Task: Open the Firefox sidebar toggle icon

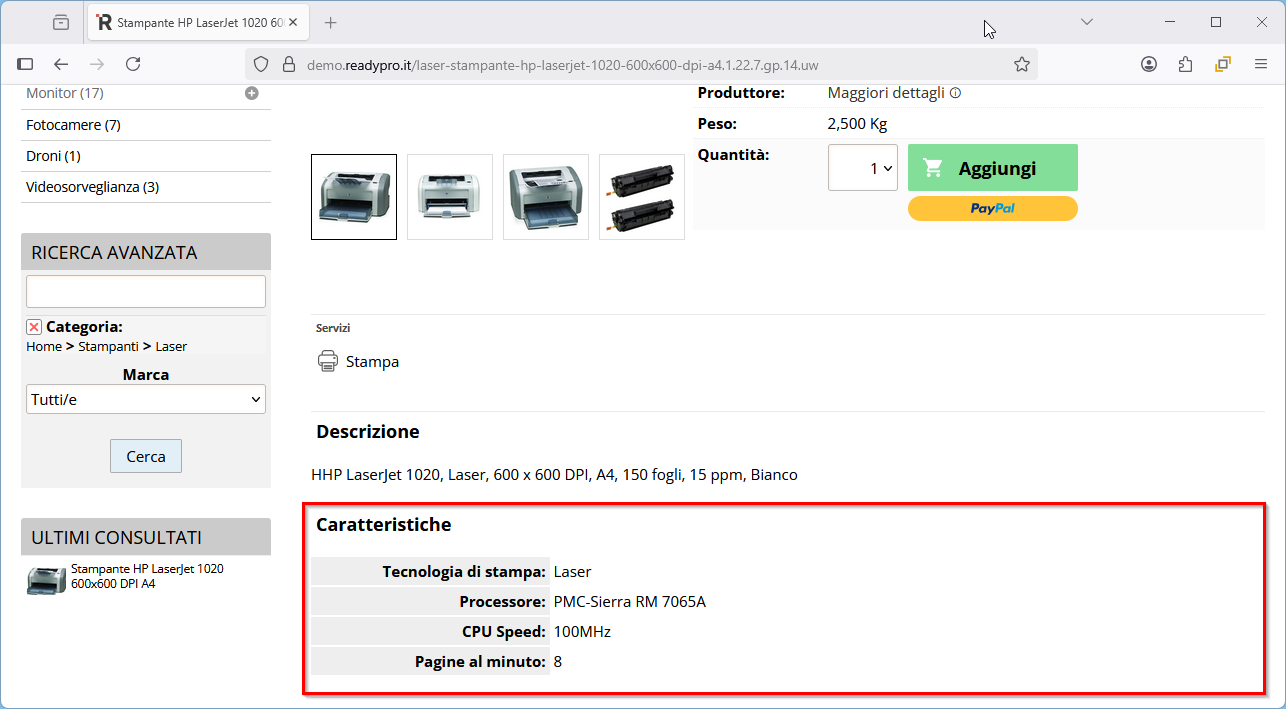Action: [25, 64]
